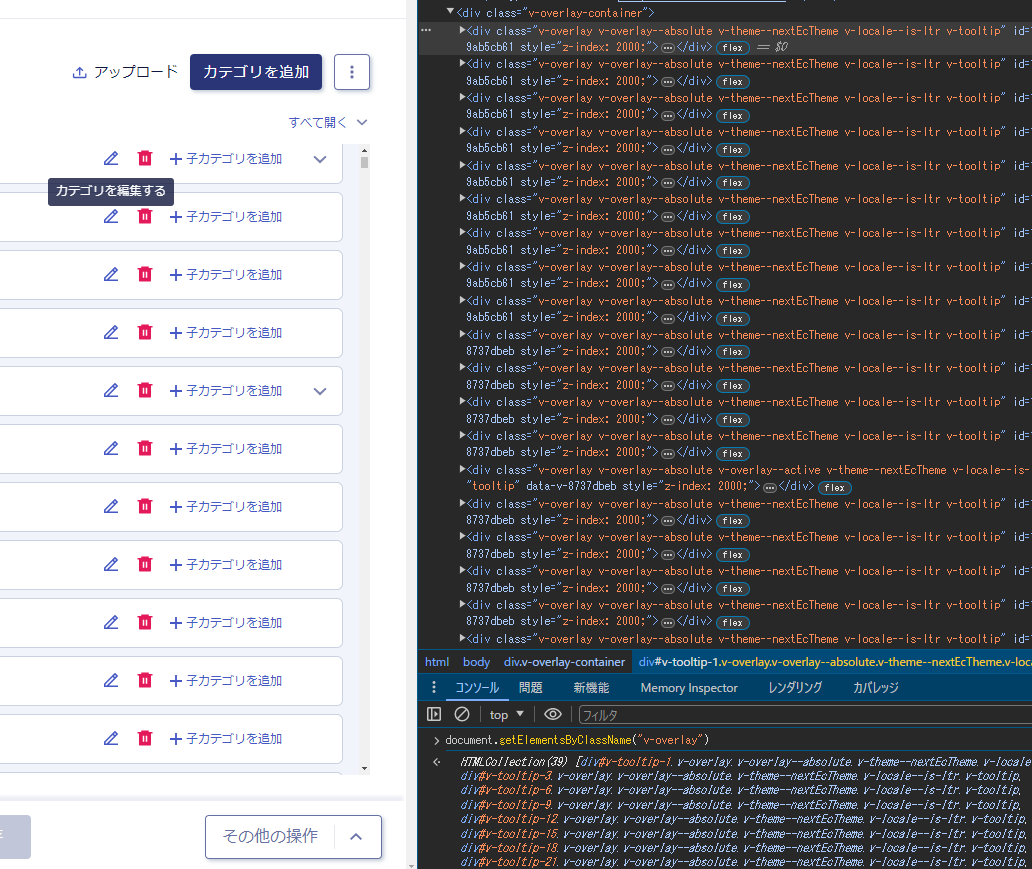Click the div#v-tooltip-18 console result link
The height and width of the screenshot is (869, 1032).
click(509, 848)
